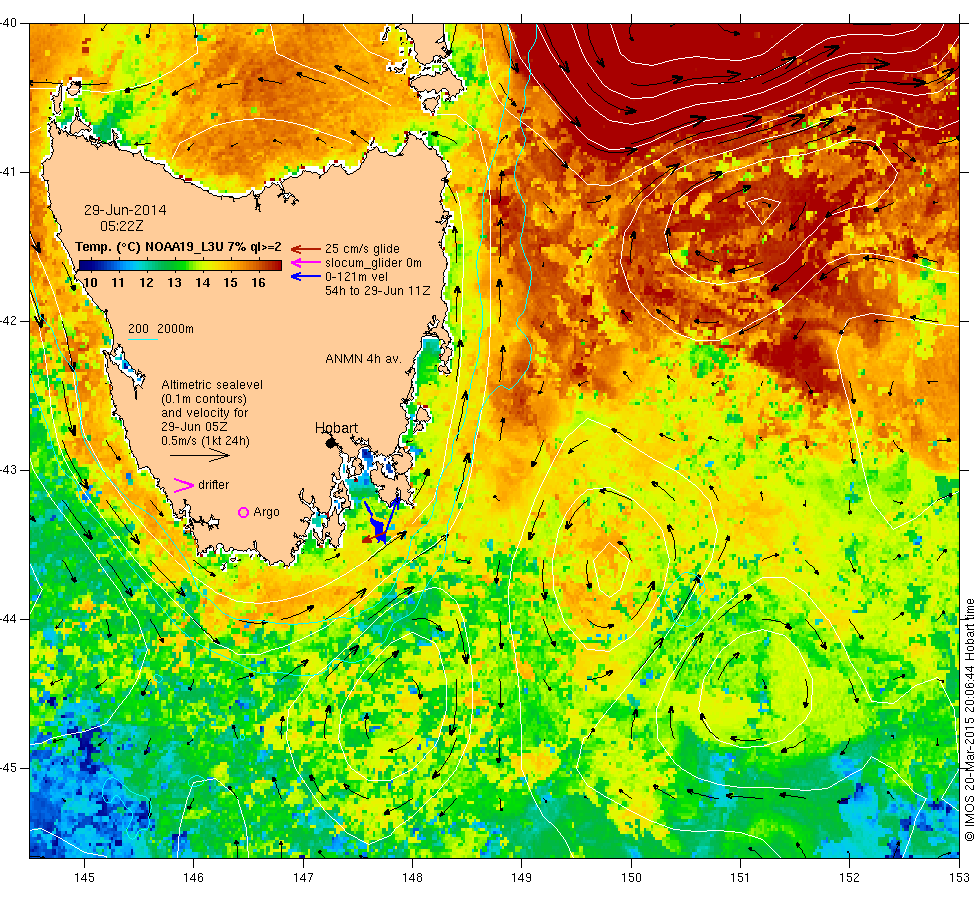Viewport: 980px width, 900px height.
Task: Click the 13 value on temperature scale
Action: (174, 282)
